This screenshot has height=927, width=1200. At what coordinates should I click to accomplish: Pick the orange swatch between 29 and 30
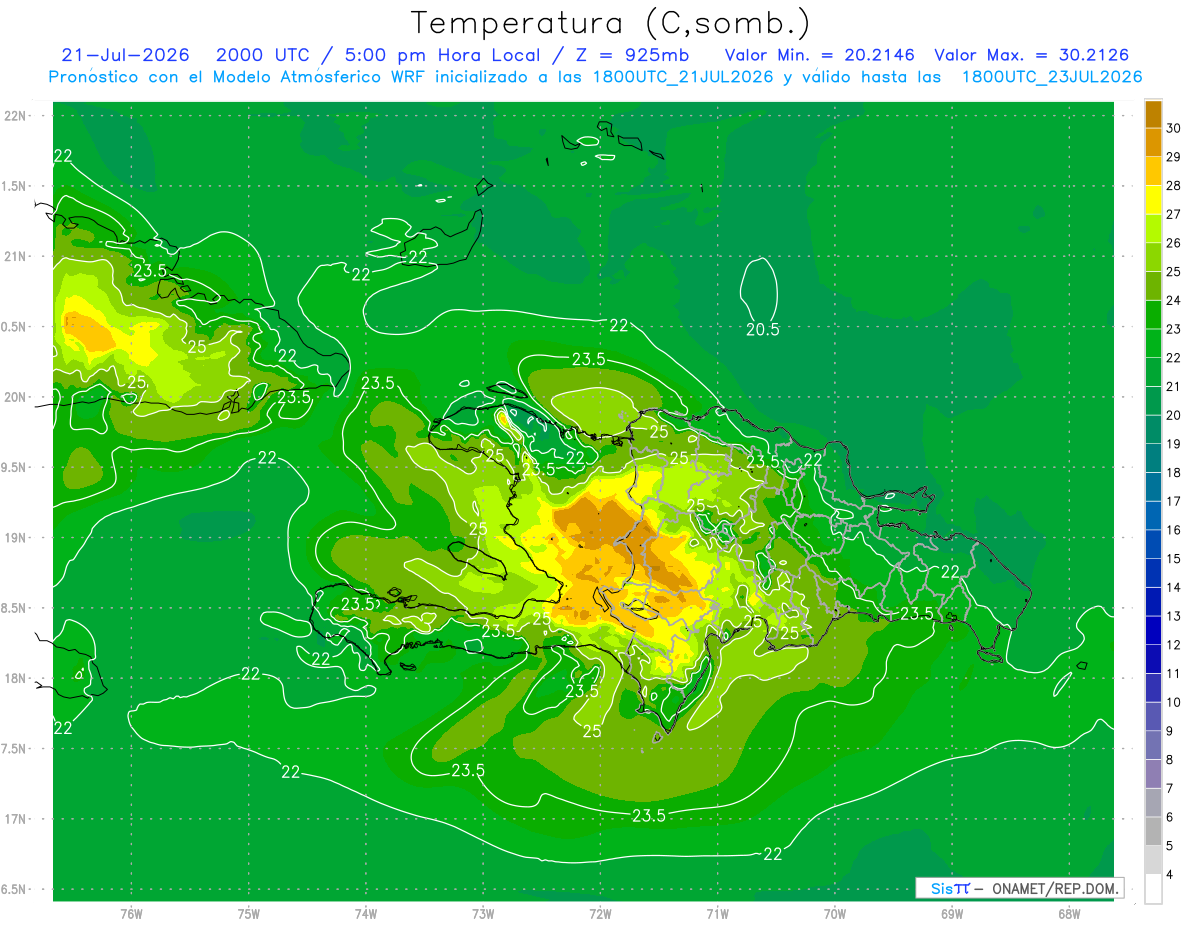tap(1153, 143)
